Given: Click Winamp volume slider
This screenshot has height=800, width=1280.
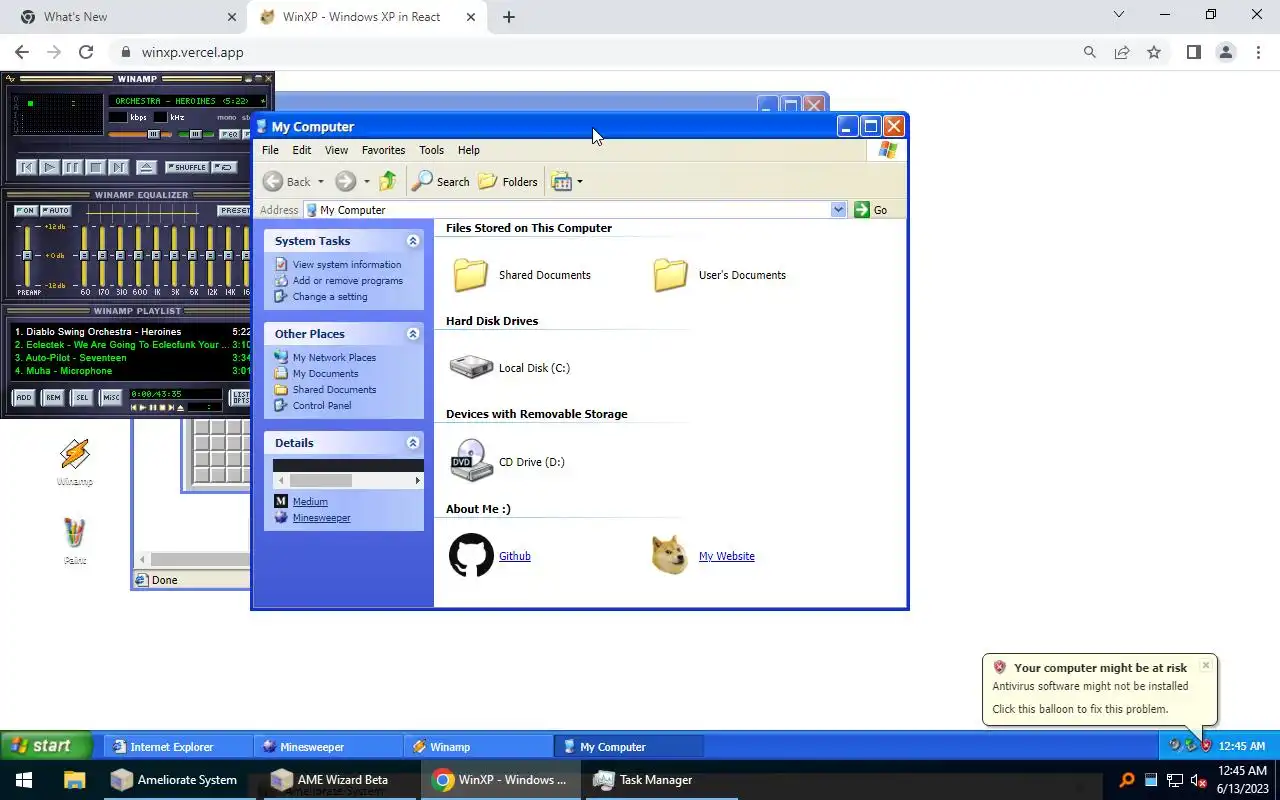Looking at the screenshot, I should click(140, 134).
